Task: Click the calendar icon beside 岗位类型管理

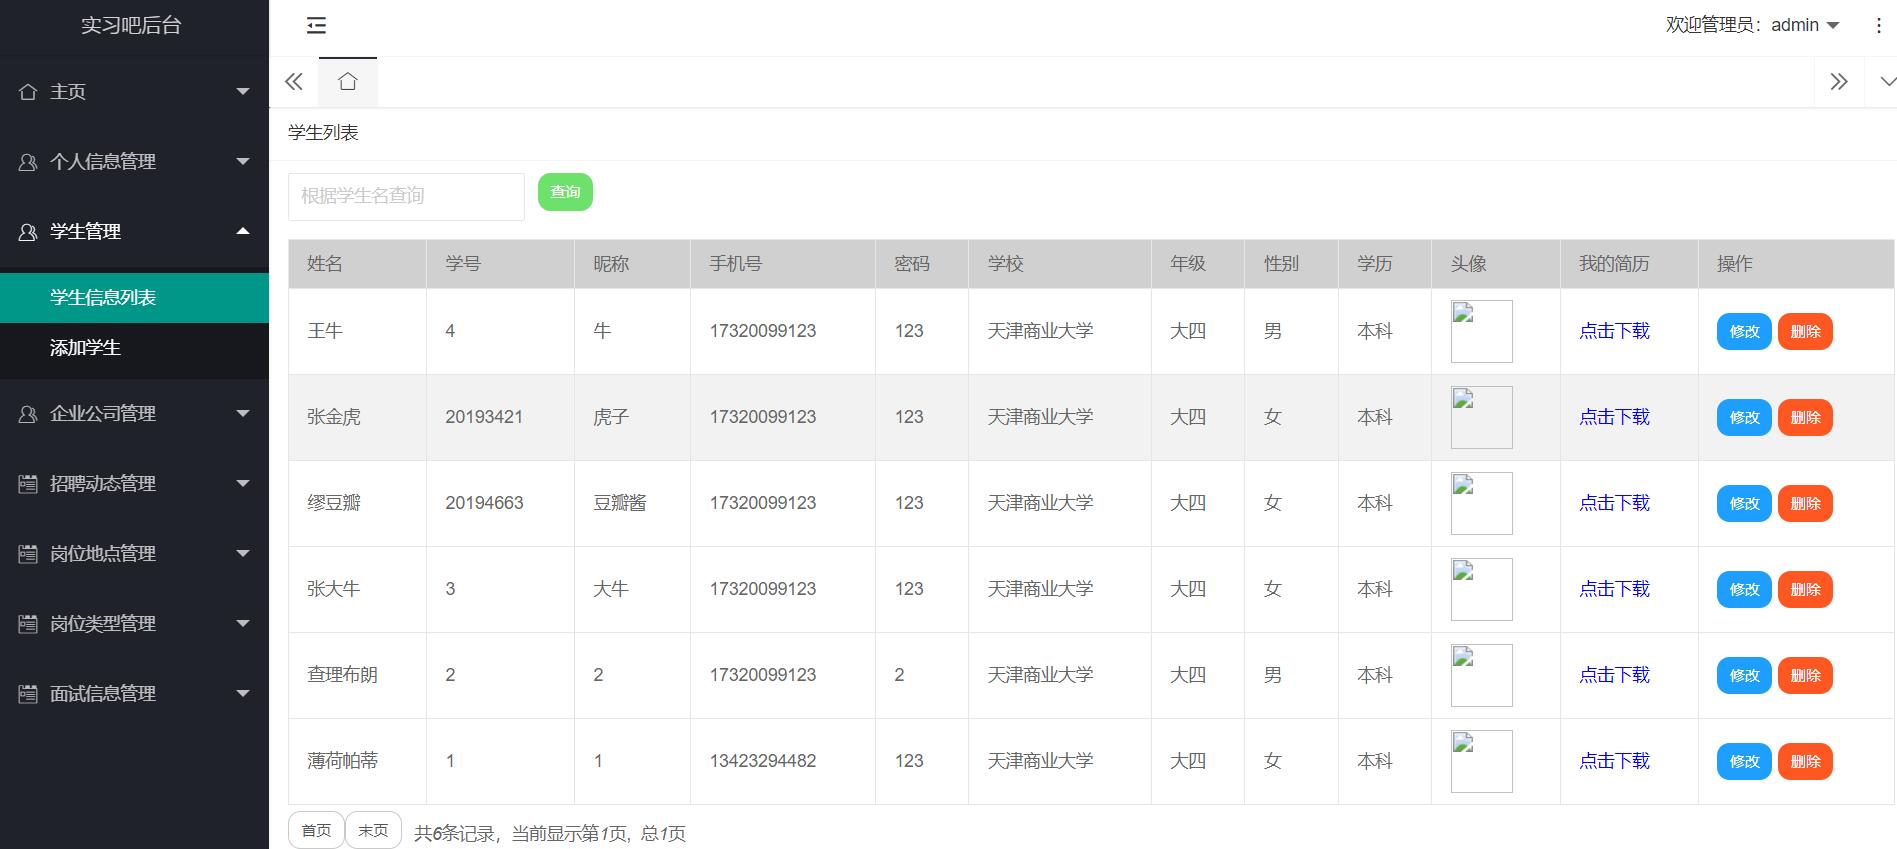Action: click(x=28, y=624)
